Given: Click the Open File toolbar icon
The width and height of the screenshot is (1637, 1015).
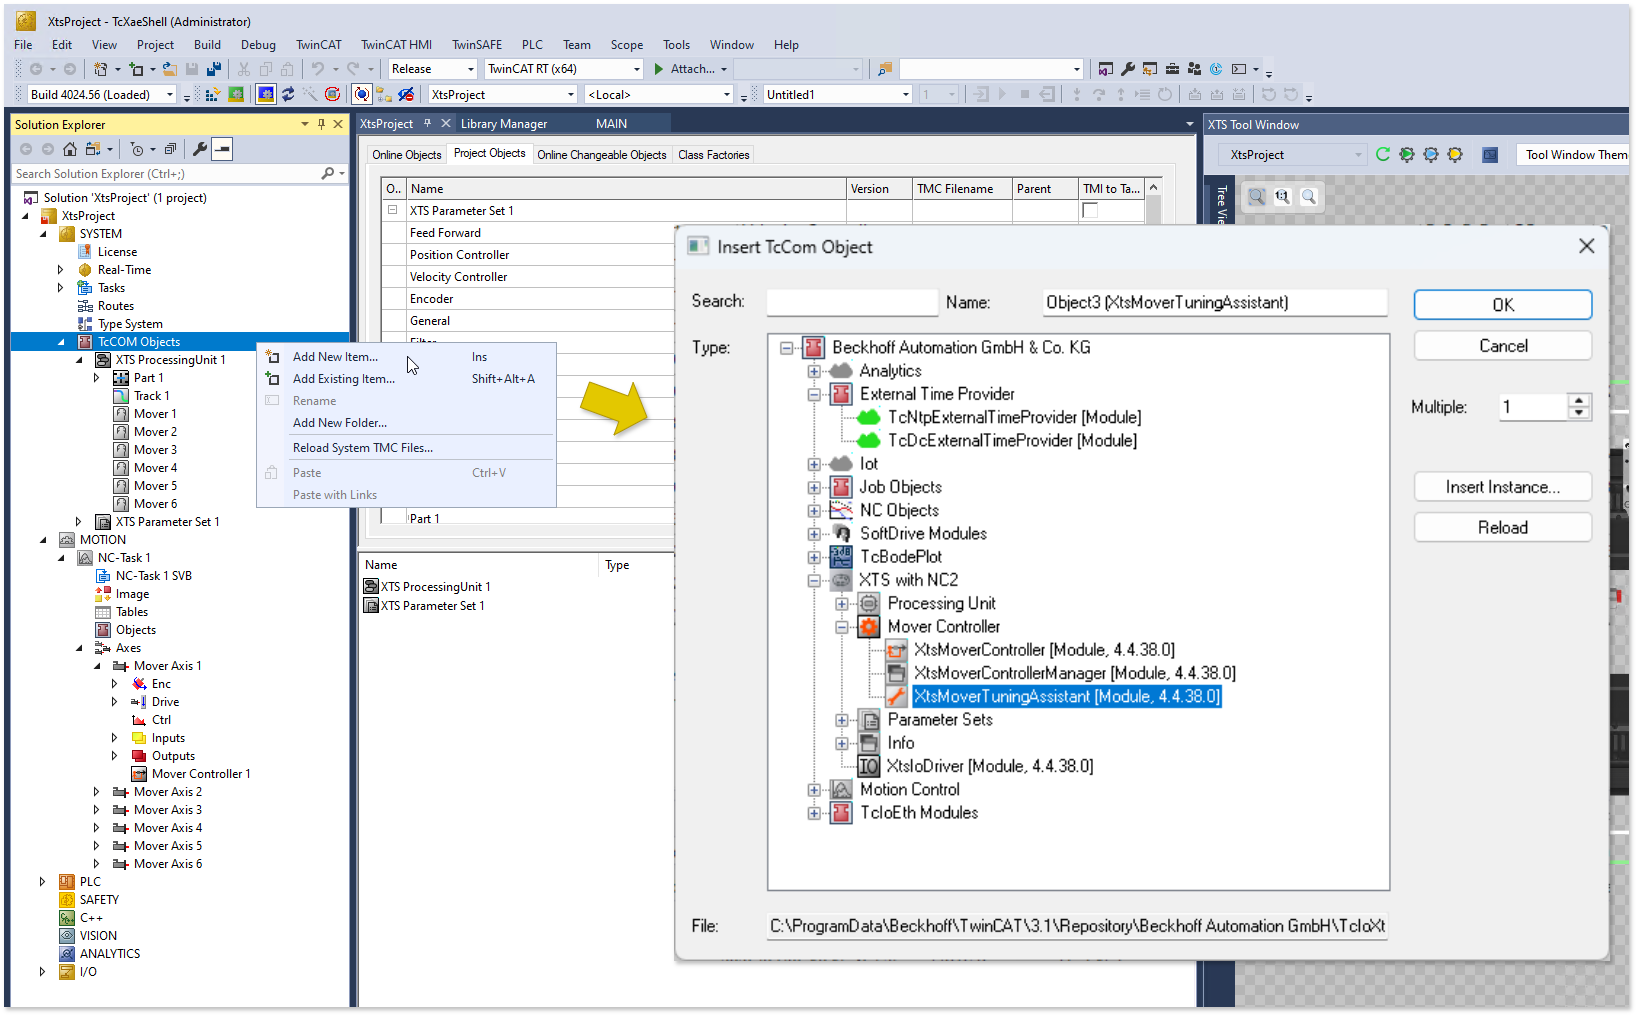Looking at the screenshot, I should point(170,69).
